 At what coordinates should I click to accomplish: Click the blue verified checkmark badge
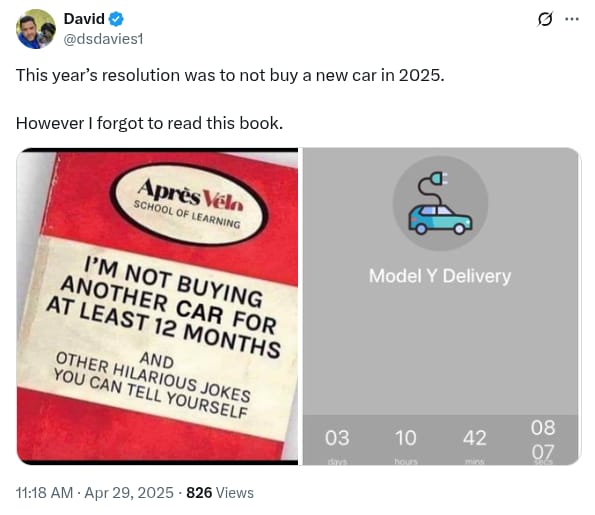tap(116, 19)
